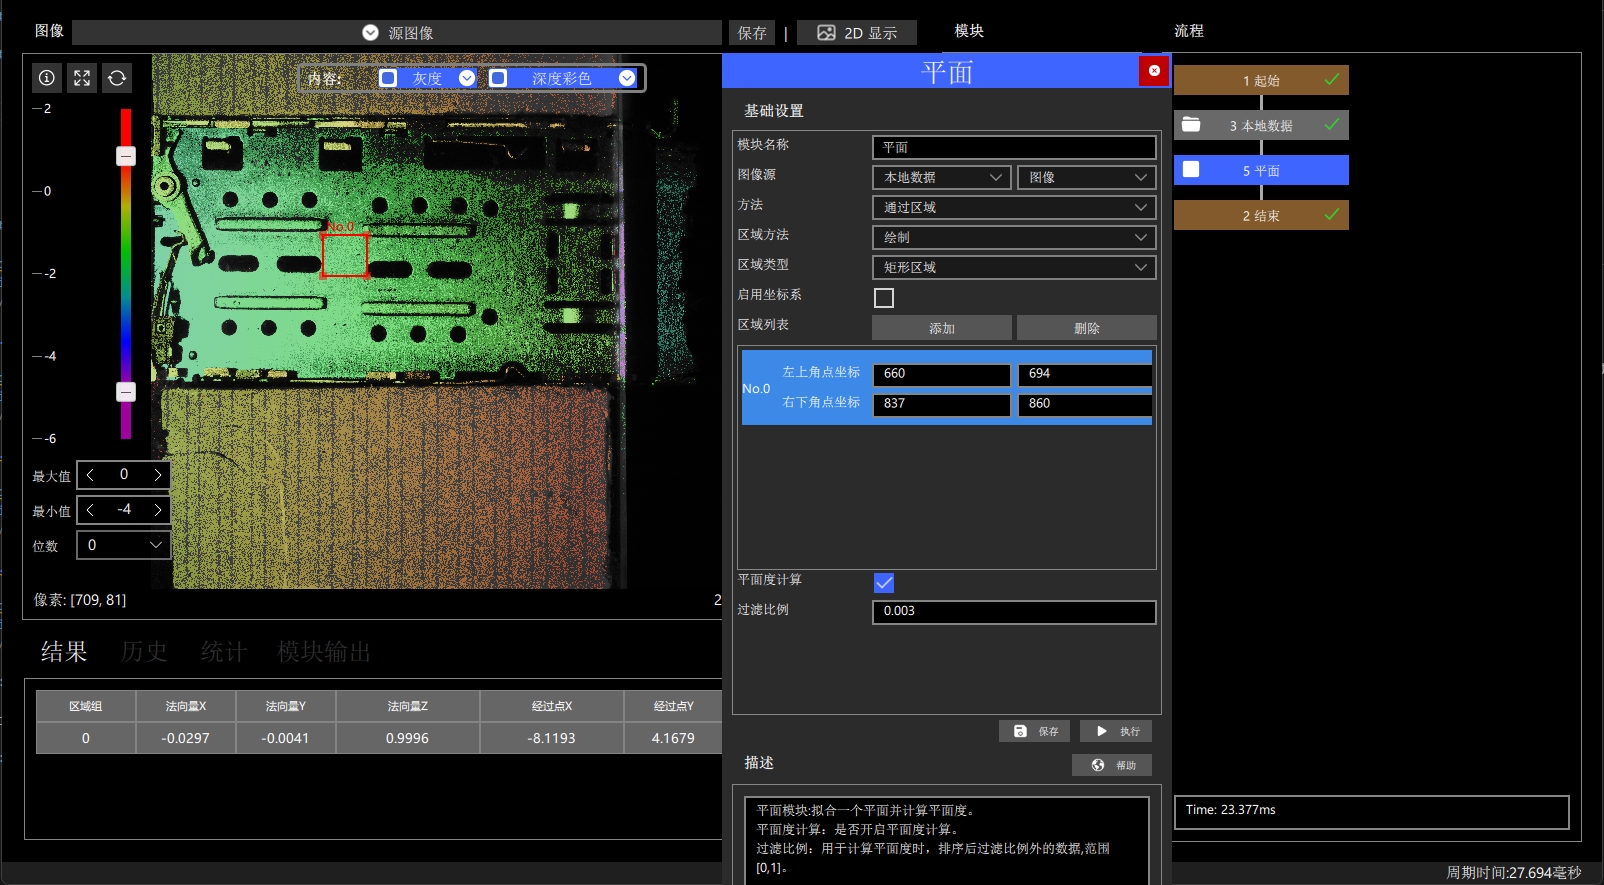The width and height of the screenshot is (1604, 885).
Task: Click the 添加 region button
Action: (942, 328)
